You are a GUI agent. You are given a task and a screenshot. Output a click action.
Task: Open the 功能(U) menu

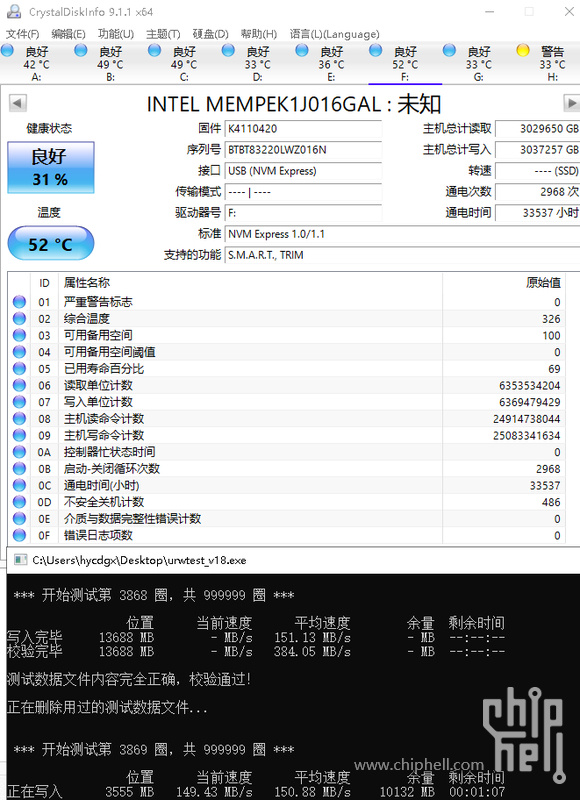(116, 34)
